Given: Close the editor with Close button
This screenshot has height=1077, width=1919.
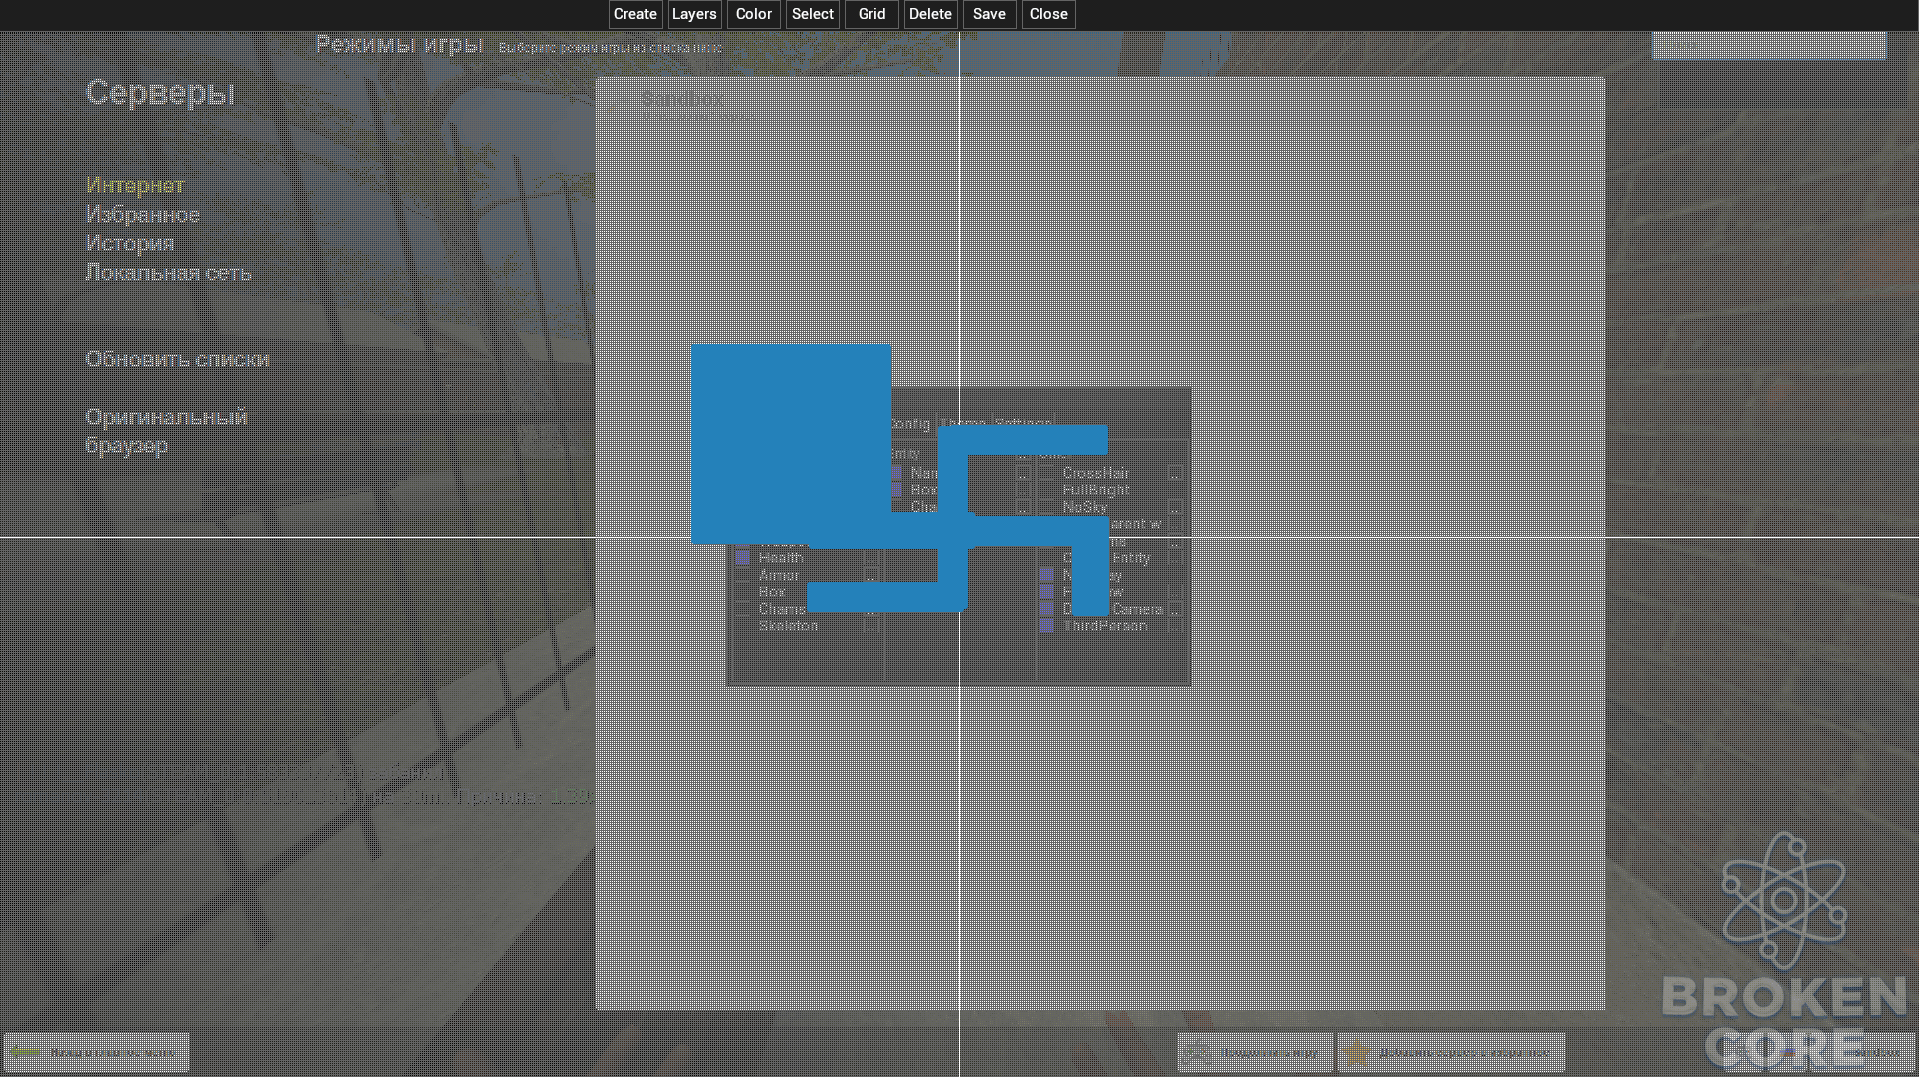Looking at the screenshot, I should [1048, 14].
